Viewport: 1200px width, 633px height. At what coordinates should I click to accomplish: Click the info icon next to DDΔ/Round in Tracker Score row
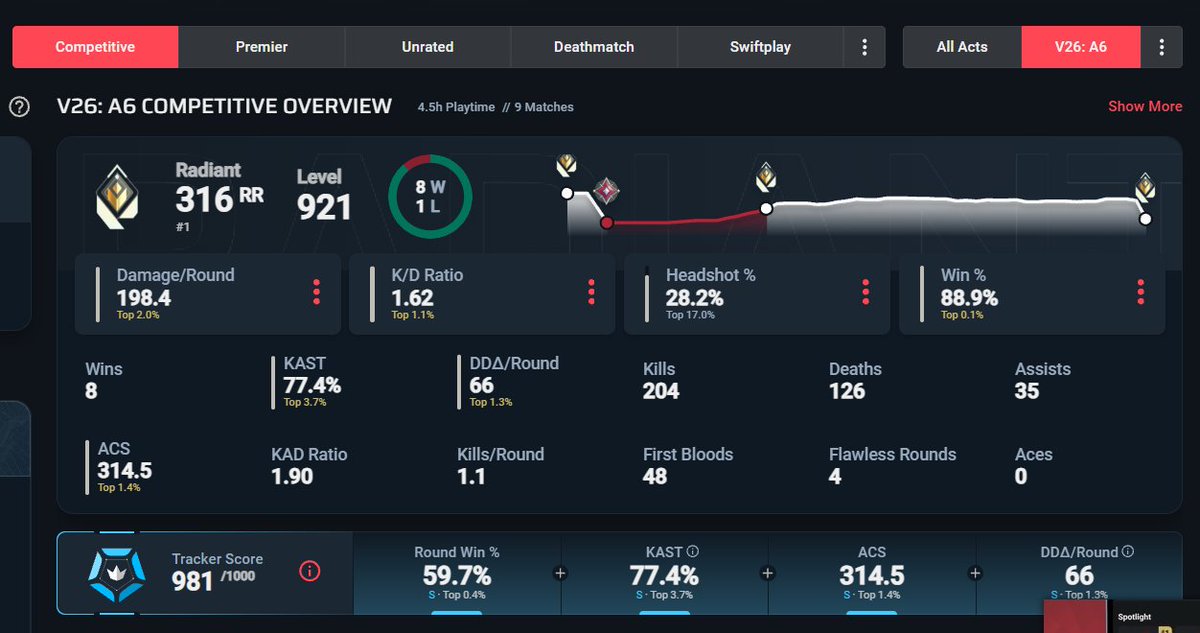[1129, 551]
